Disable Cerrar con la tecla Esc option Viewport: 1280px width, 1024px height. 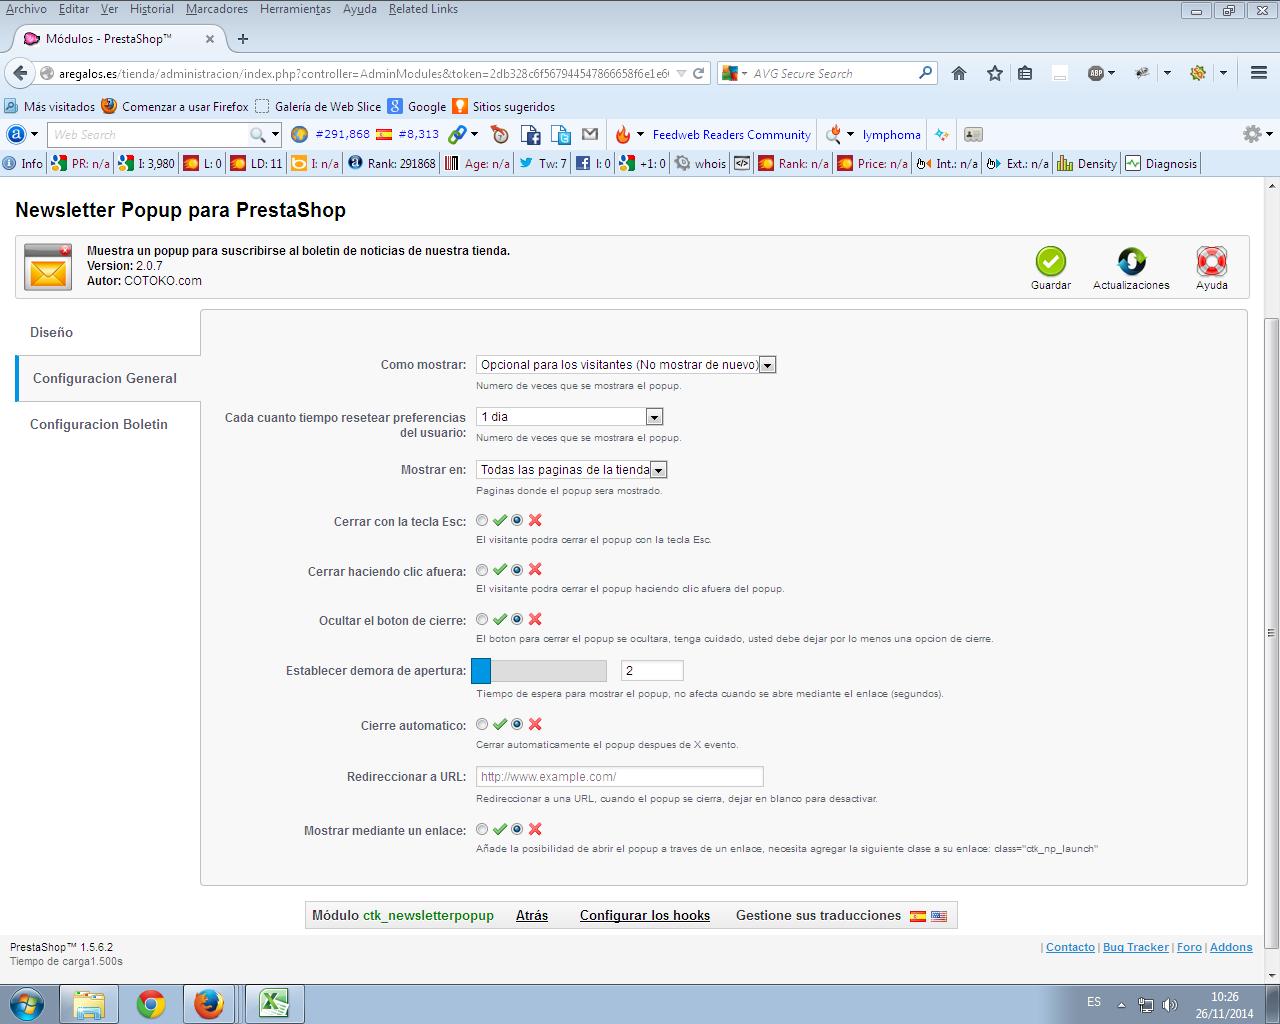(517, 520)
